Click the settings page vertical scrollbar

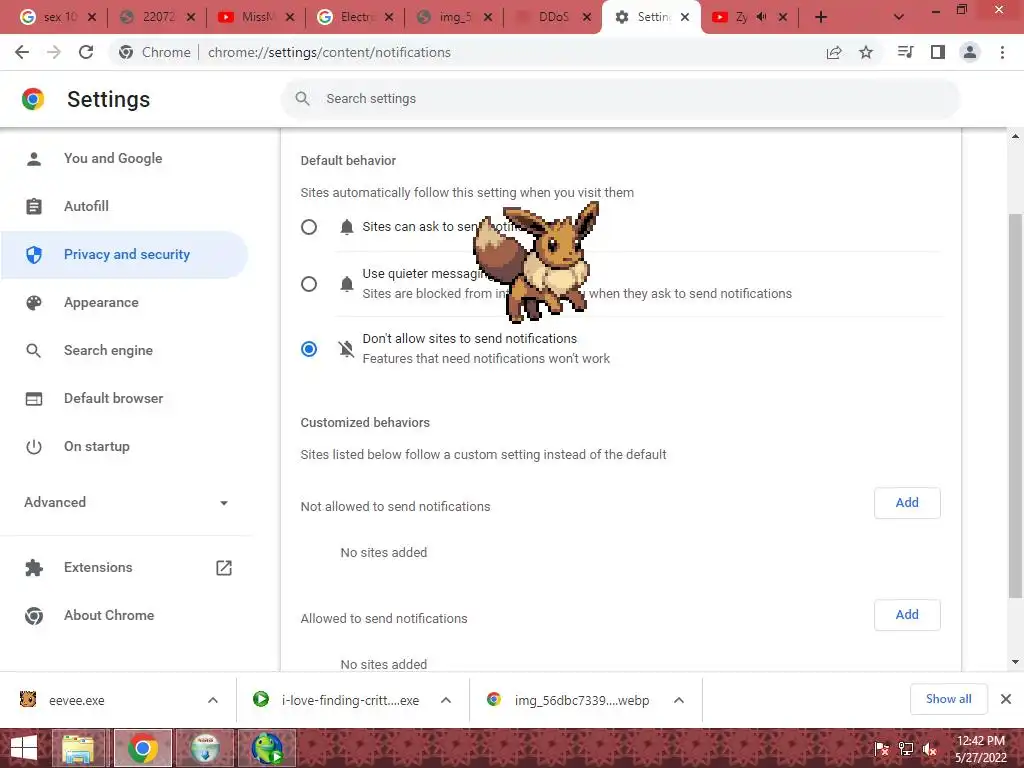coord(1015,405)
